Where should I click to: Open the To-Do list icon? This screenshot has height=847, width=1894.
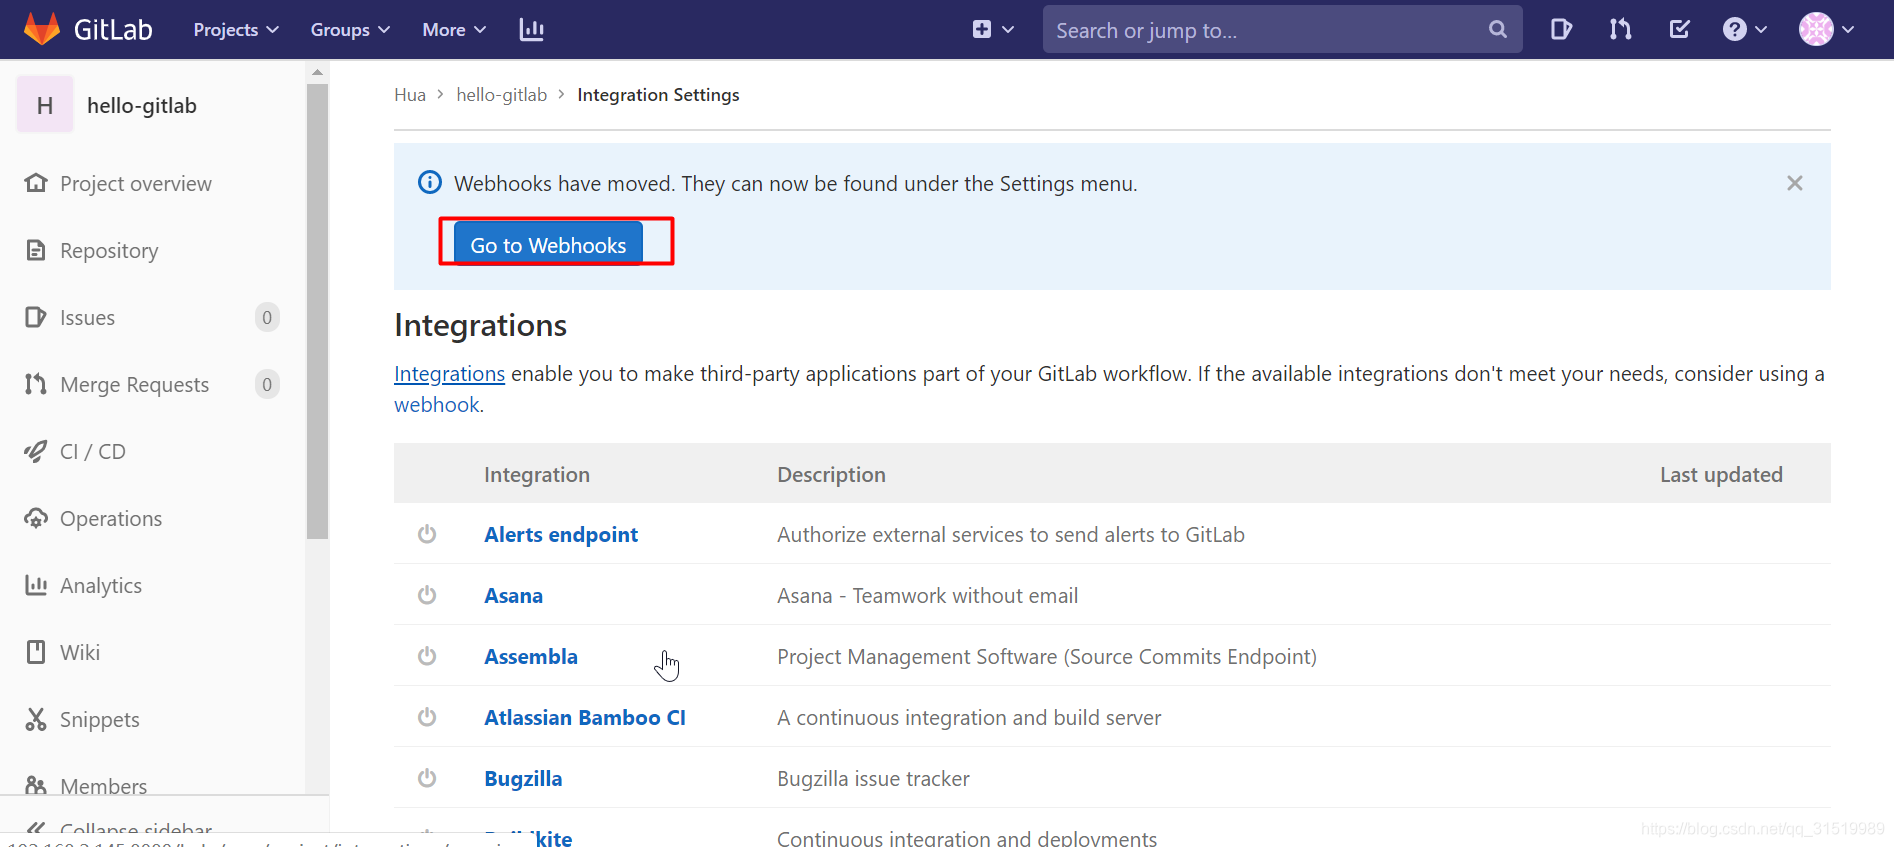(x=1680, y=29)
